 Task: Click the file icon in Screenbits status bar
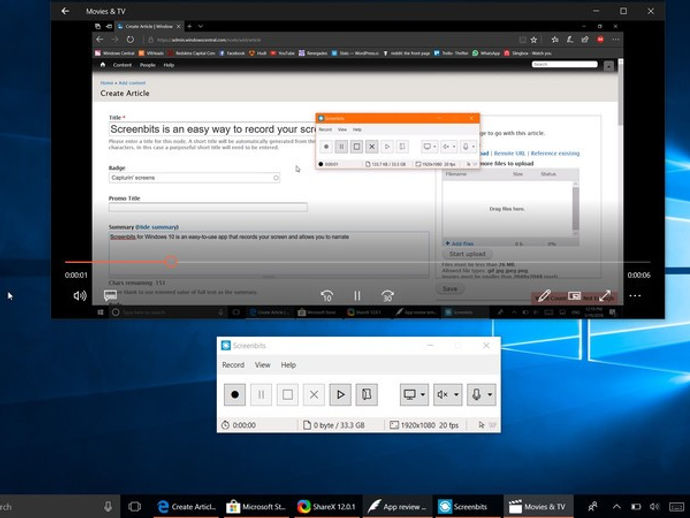coord(307,425)
